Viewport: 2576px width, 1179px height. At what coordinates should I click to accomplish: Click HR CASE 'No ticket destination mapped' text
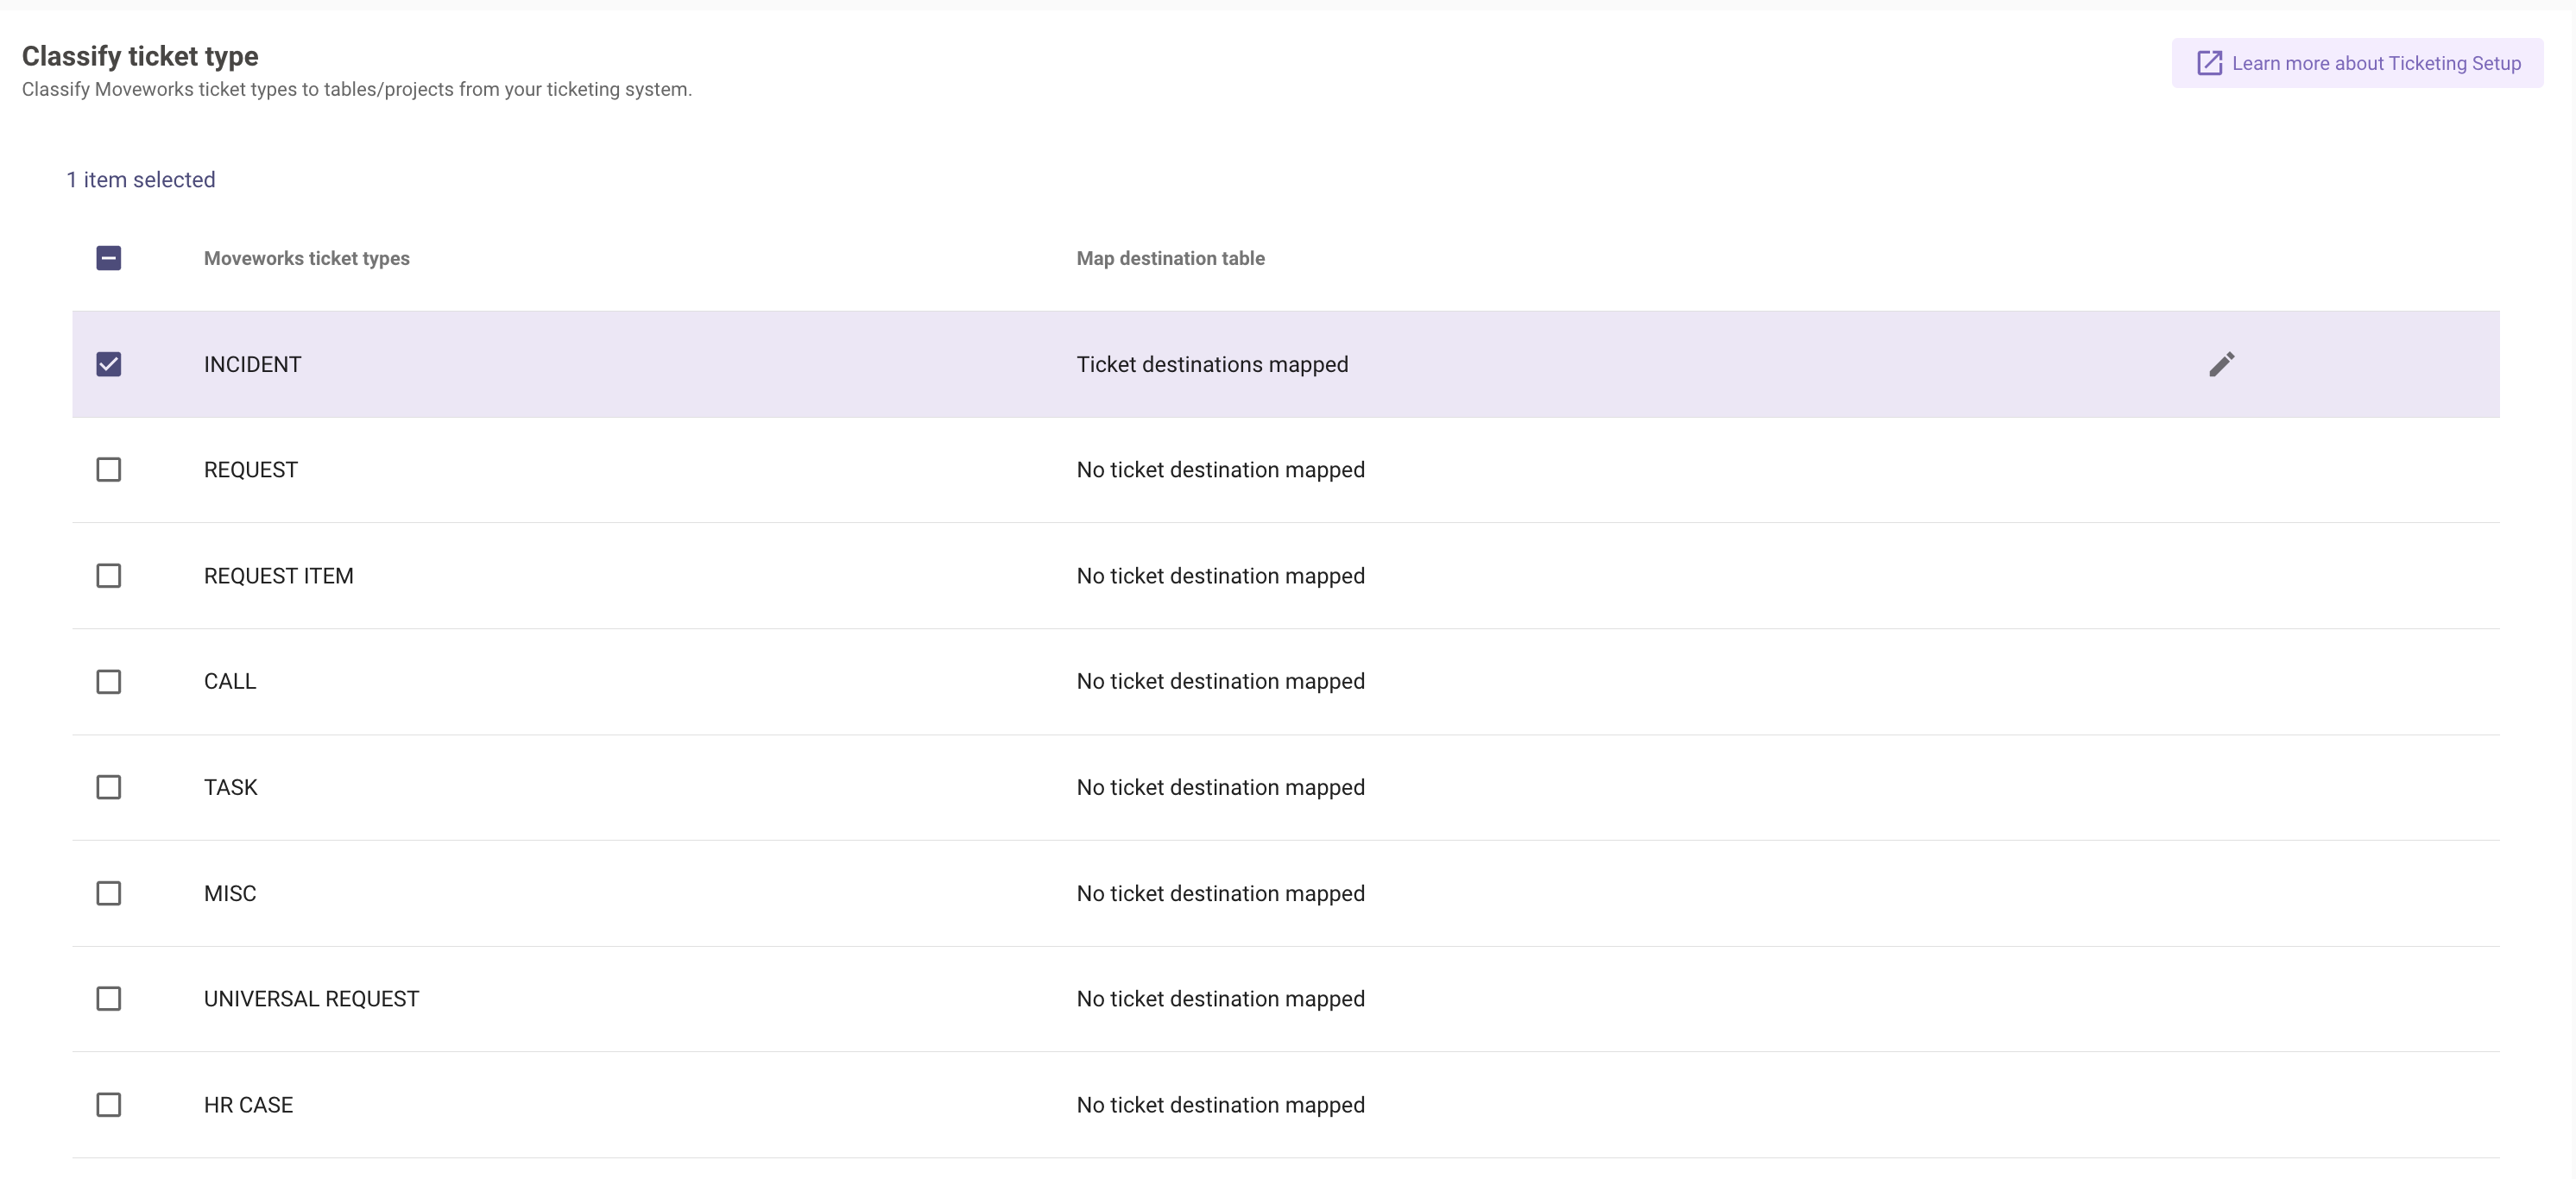point(1220,1105)
